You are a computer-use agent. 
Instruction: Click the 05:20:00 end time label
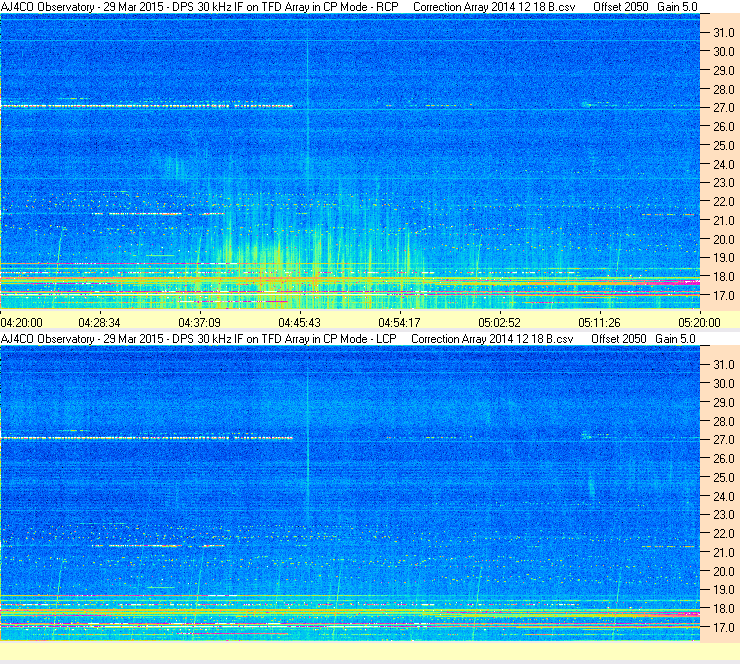pos(699,323)
